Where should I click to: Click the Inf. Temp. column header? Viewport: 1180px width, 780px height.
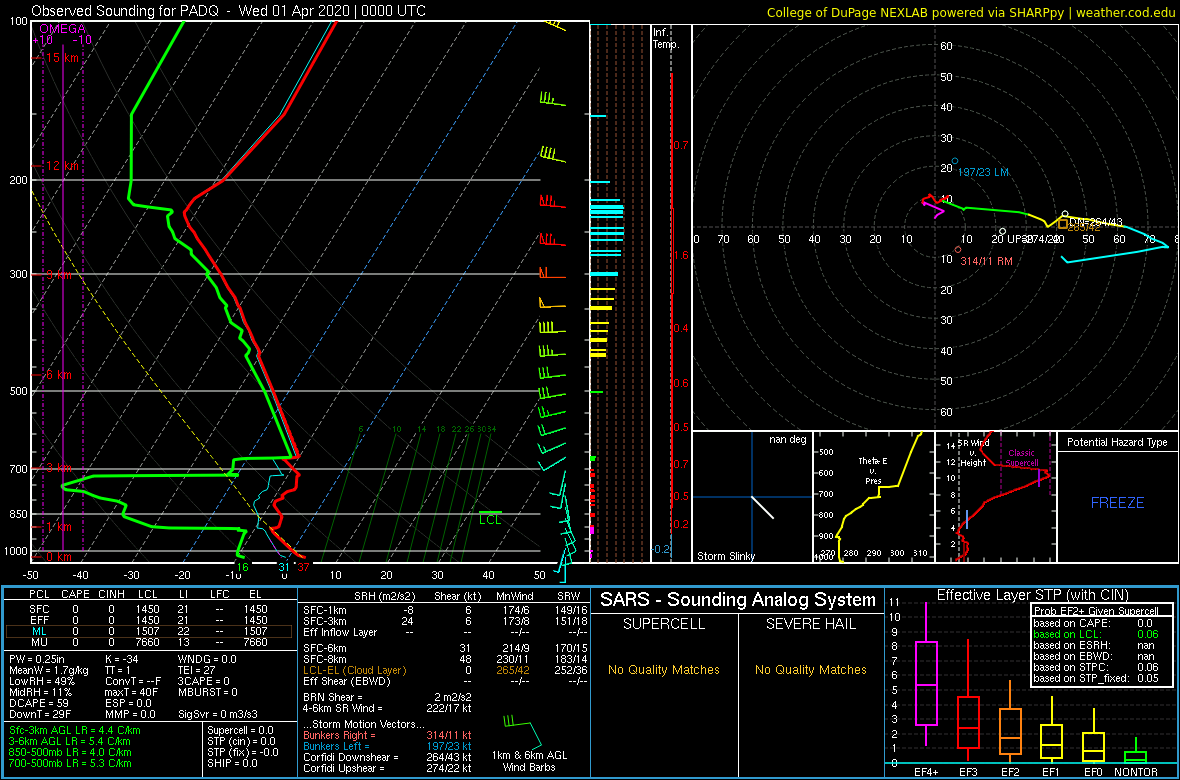[x=667, y=39]
